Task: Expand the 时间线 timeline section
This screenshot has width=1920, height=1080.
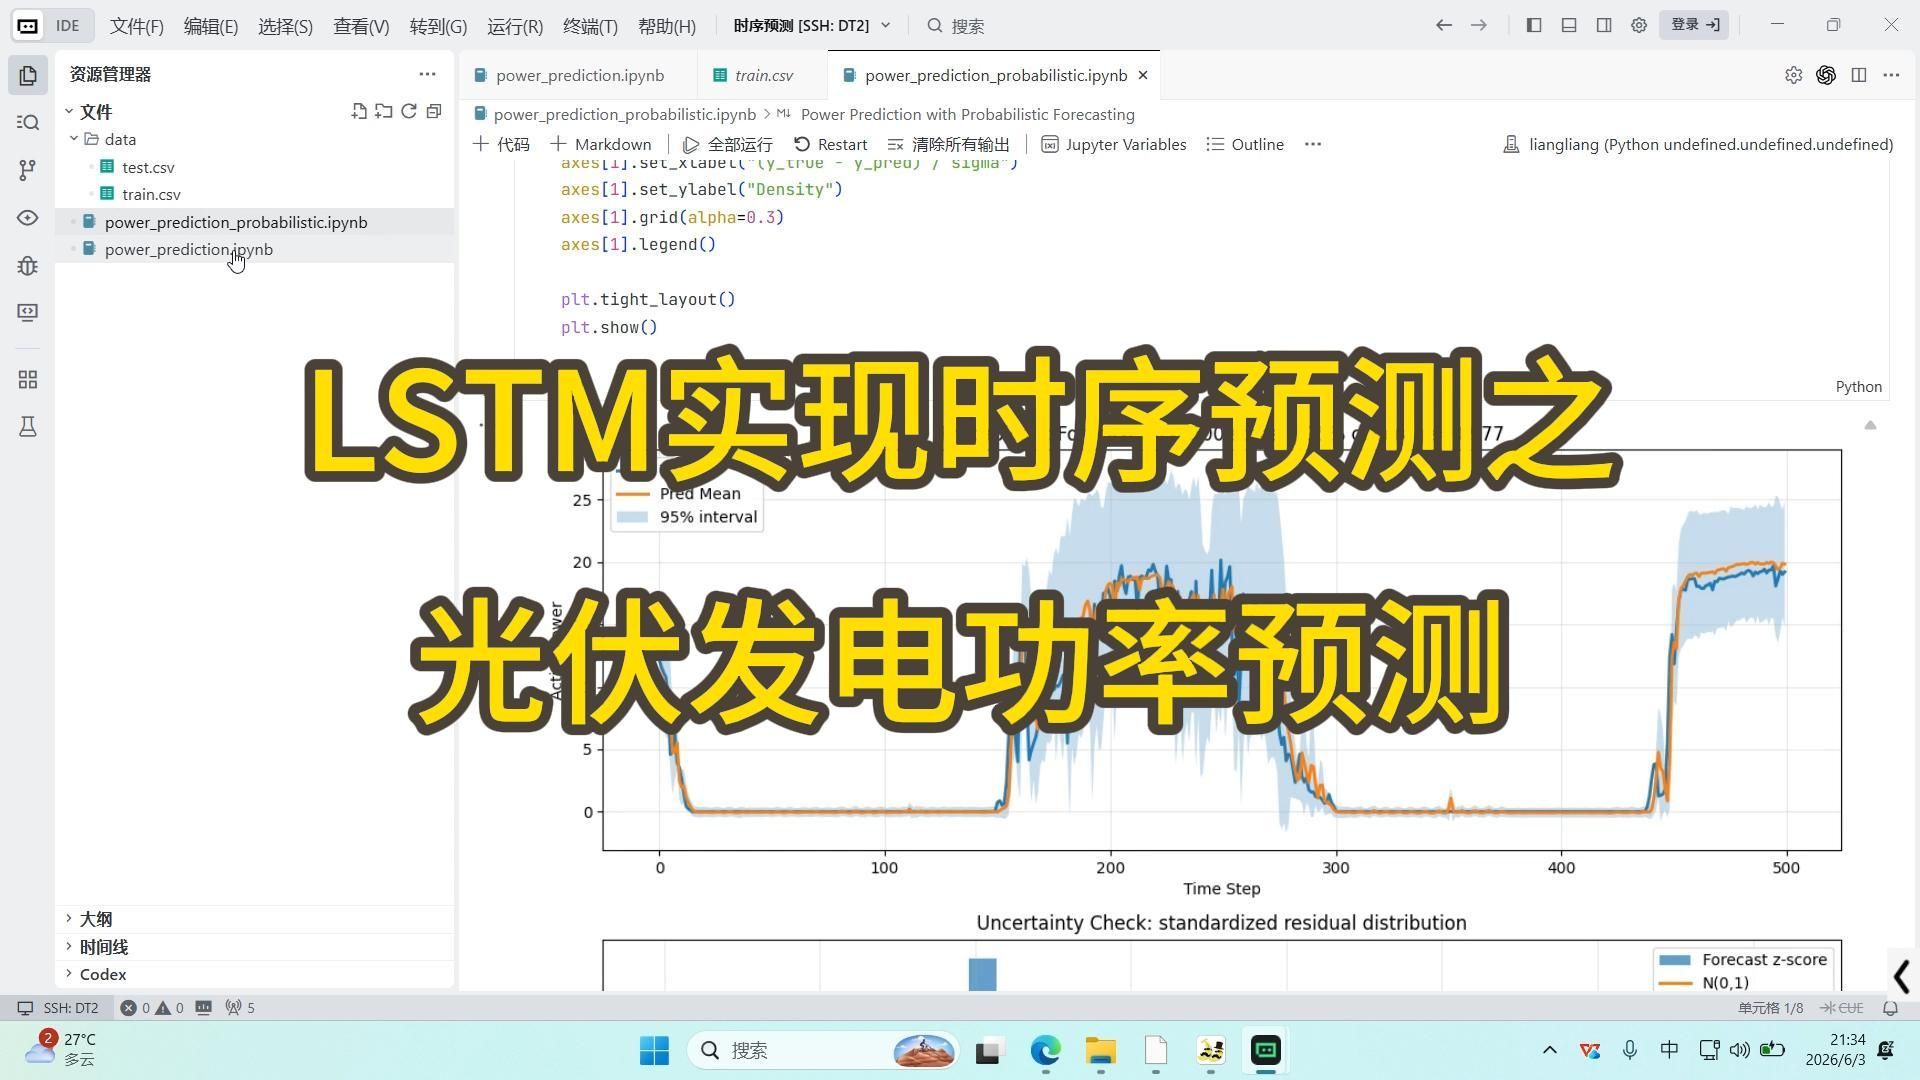Action: (x=104, y=947)
